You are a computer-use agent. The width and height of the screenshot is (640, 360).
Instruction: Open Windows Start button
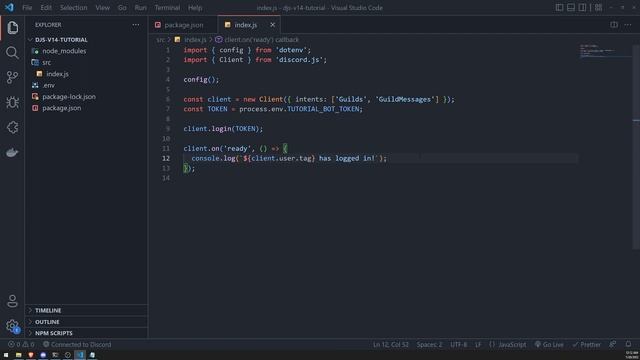[6, 355]
